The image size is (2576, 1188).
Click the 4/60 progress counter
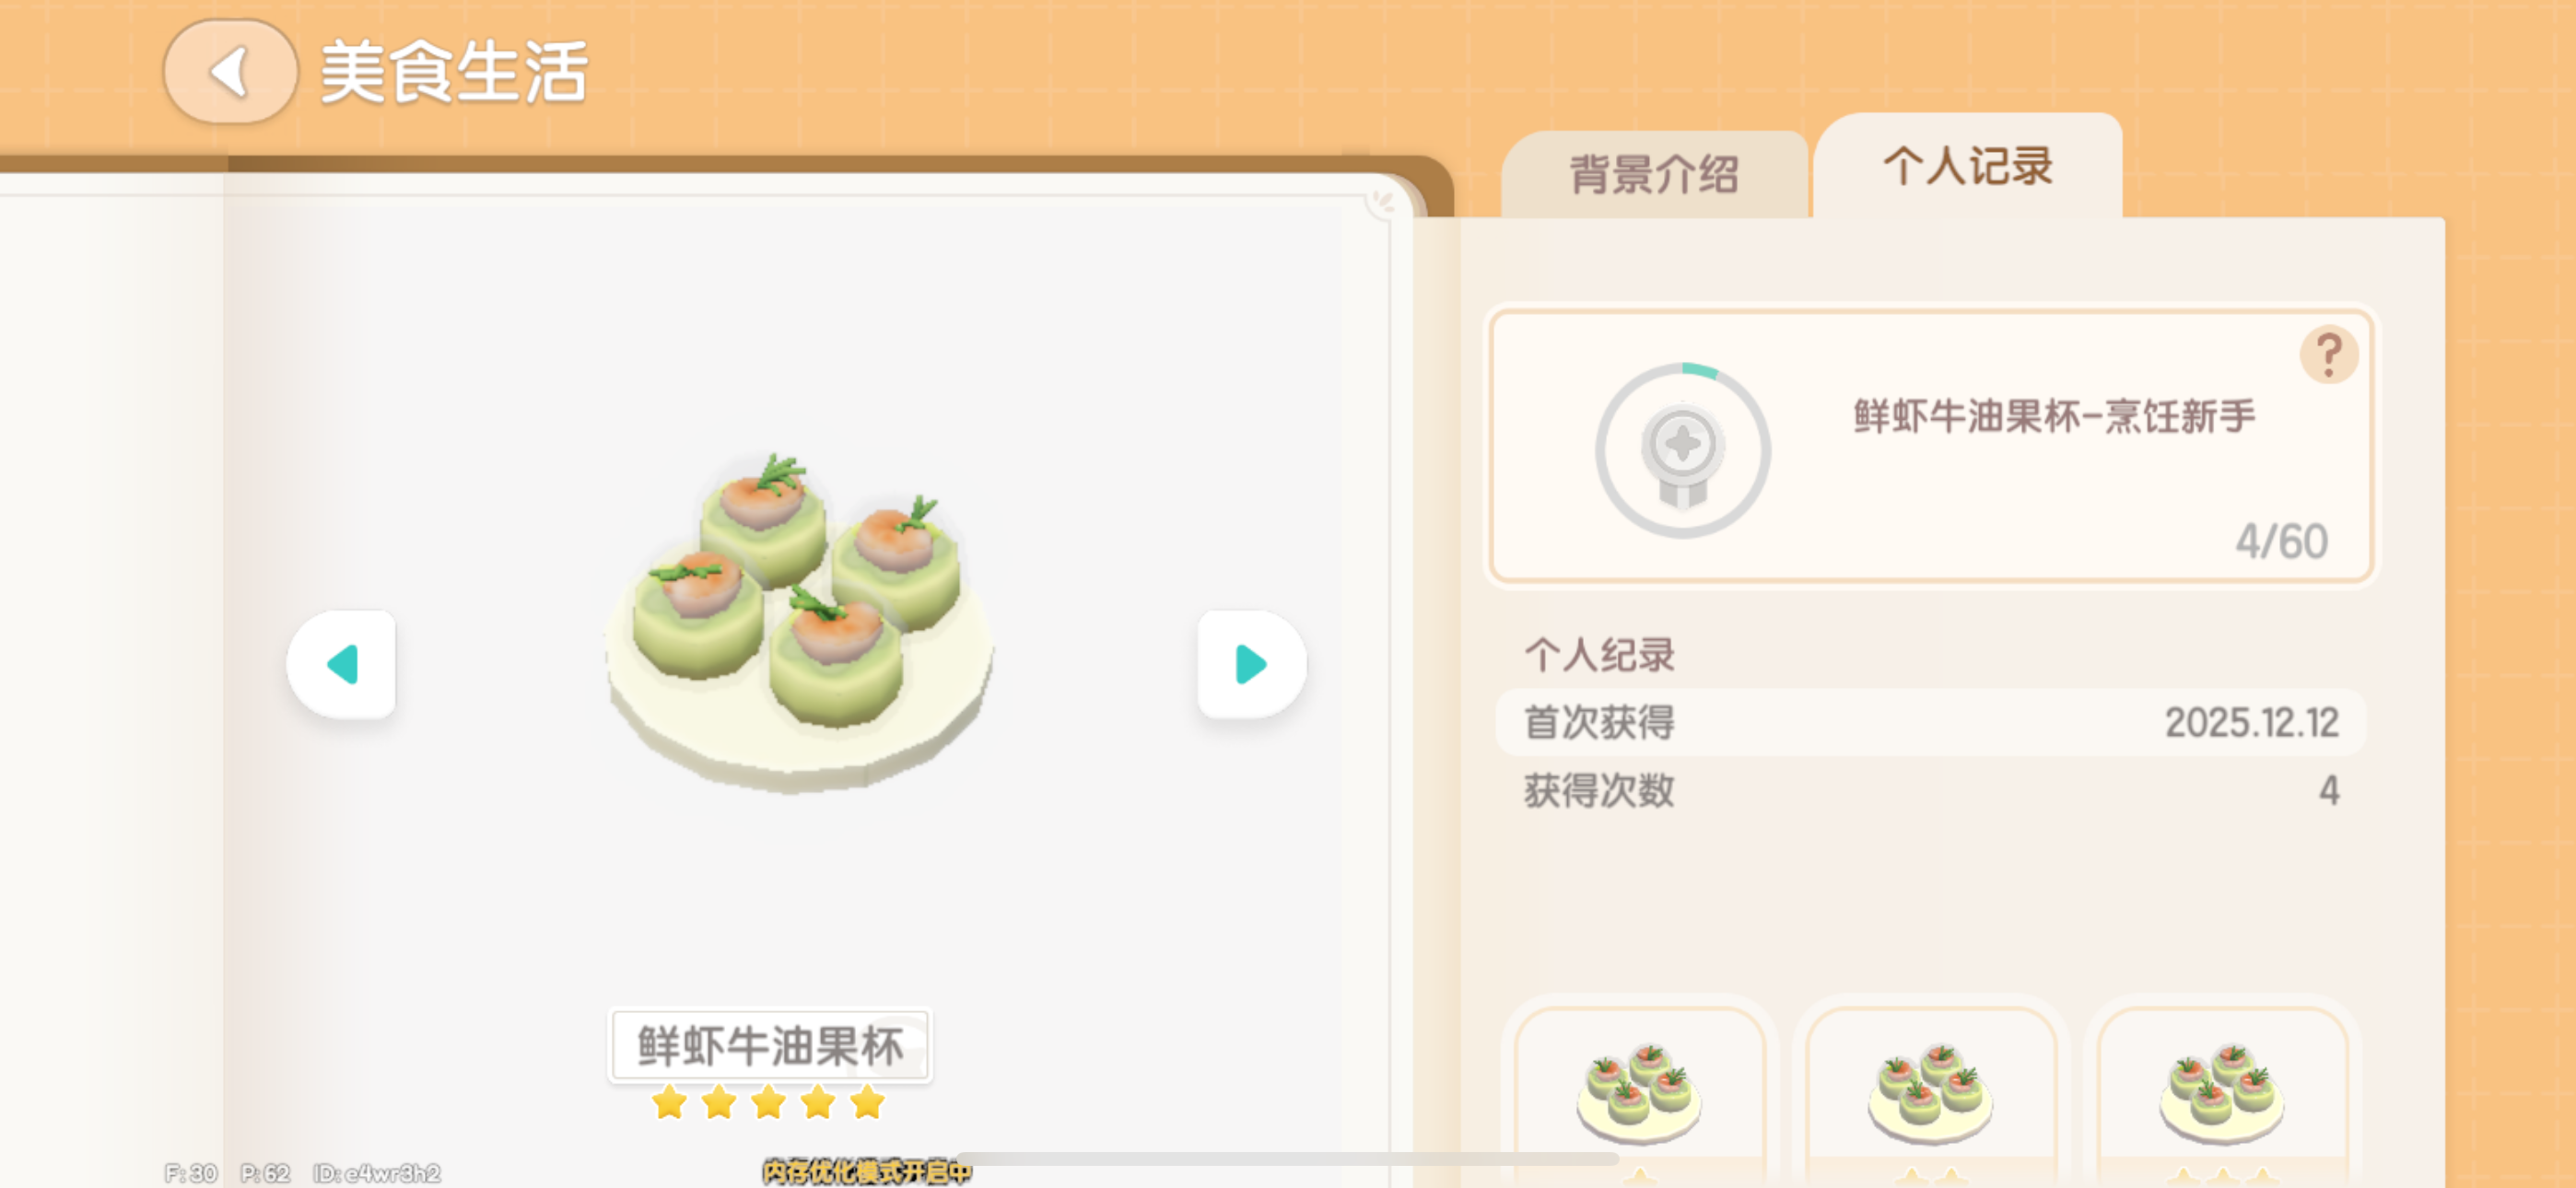(x=2281, y=541)
